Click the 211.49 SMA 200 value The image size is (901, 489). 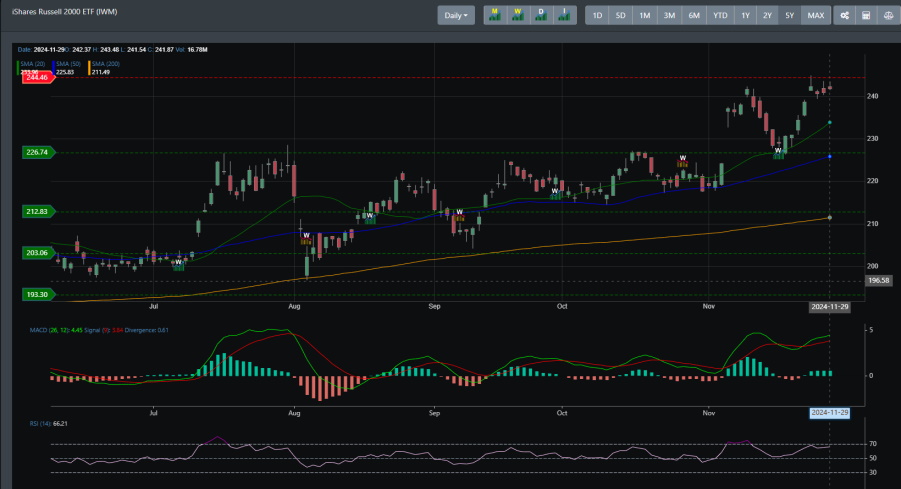101,72
